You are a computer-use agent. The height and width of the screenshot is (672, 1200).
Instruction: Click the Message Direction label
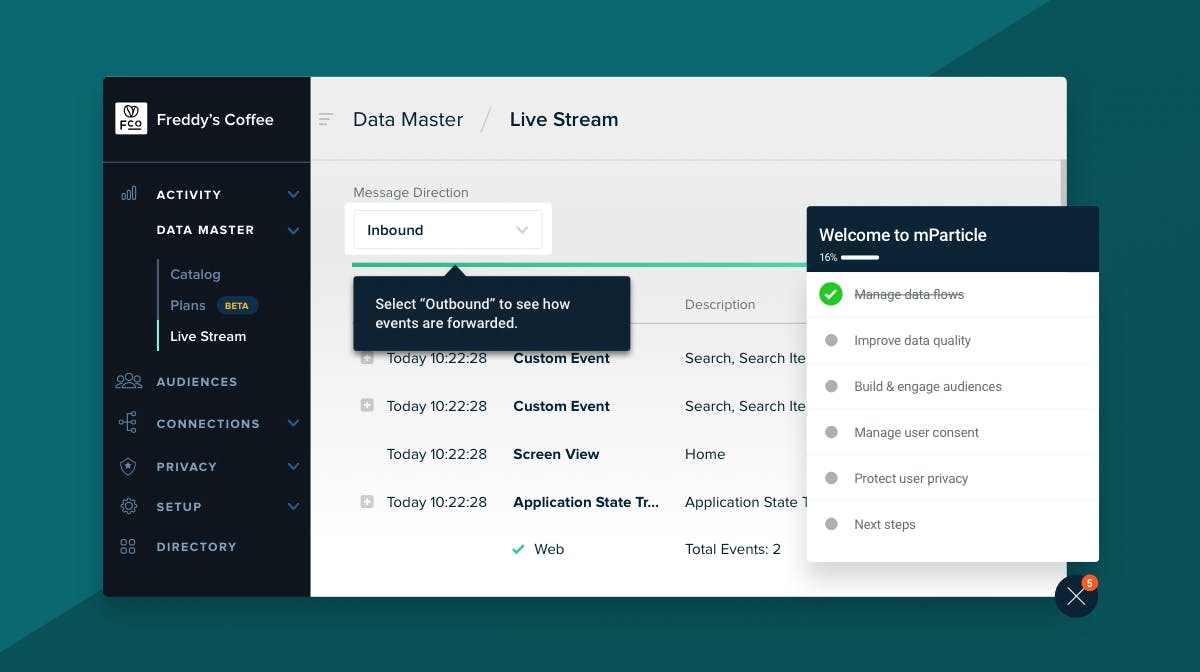411,192
